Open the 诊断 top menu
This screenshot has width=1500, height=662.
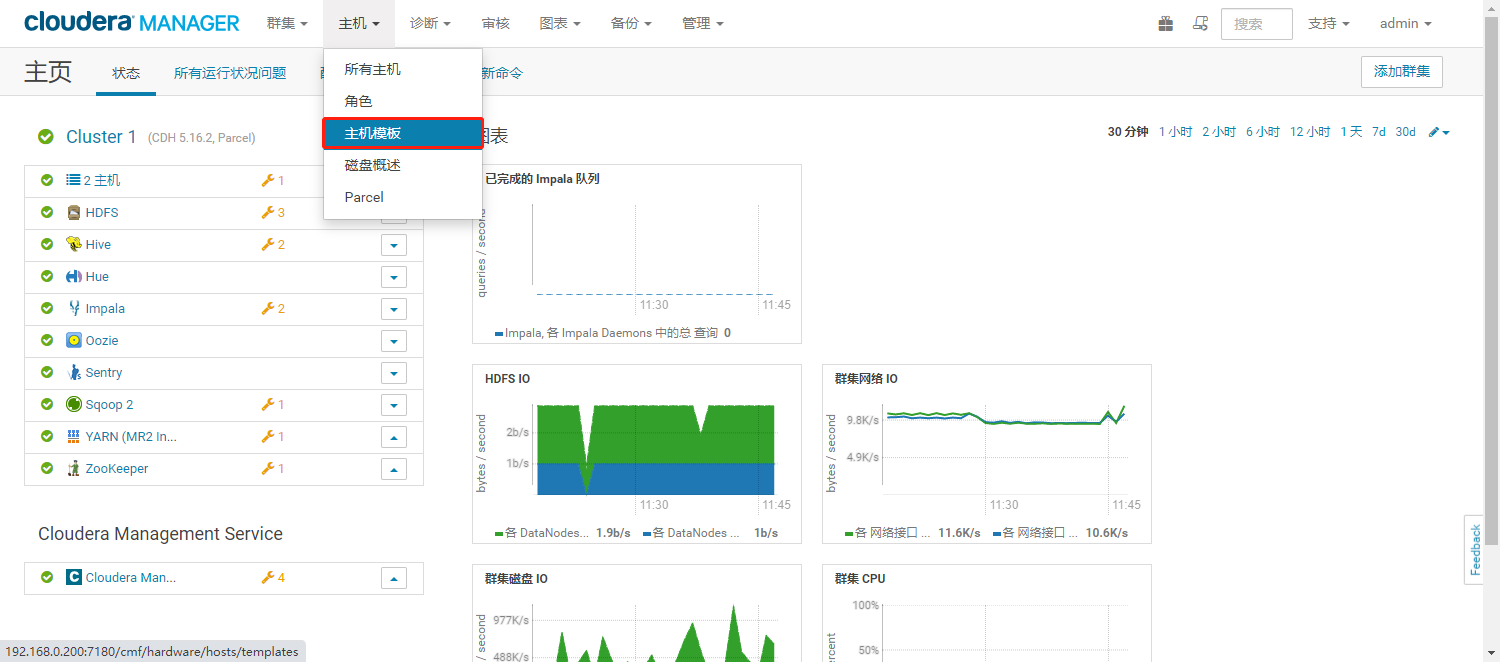pos(430,23)
